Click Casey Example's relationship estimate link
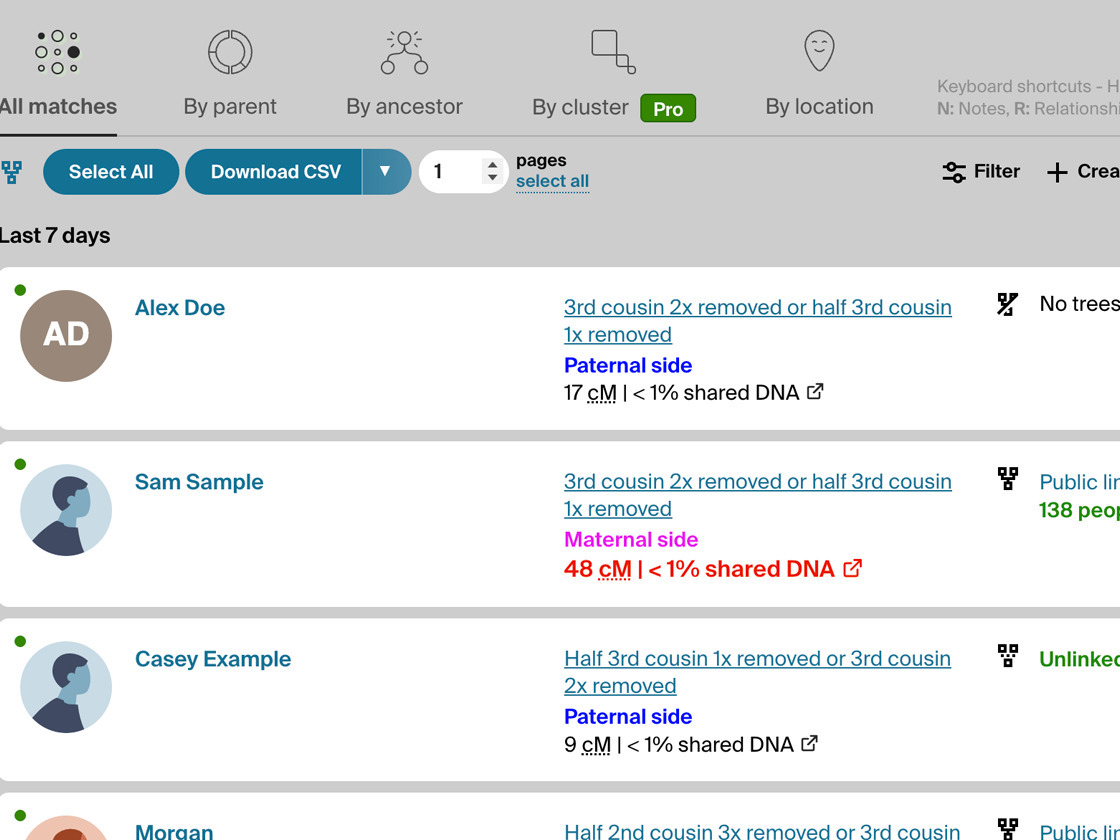1120x840 pixels. 757,672
